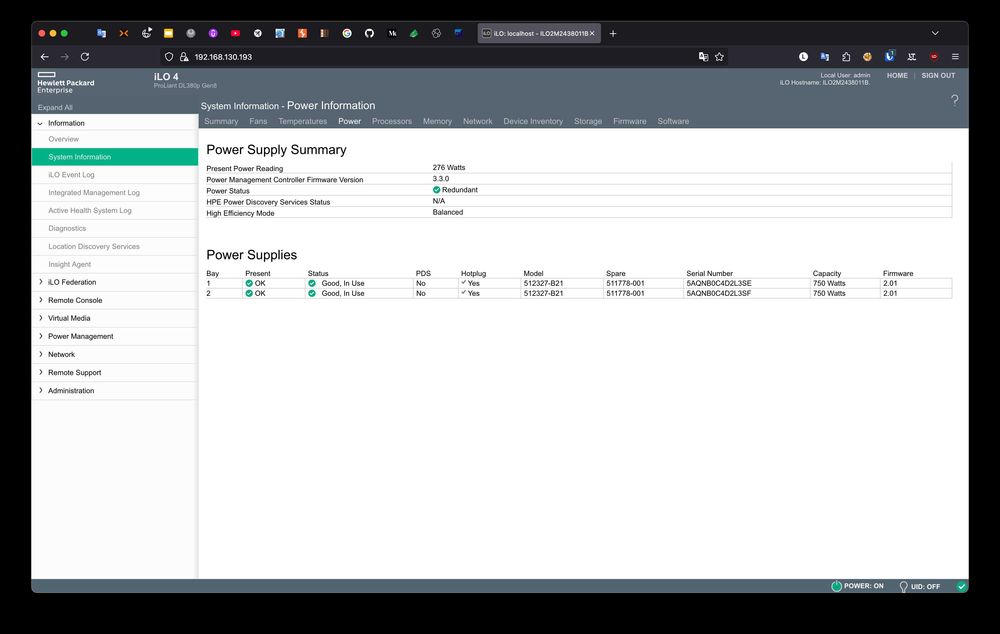This screenshot has width=1000, height=634.
Task: Expand the Virtual Media section
Action: point(41,318)
